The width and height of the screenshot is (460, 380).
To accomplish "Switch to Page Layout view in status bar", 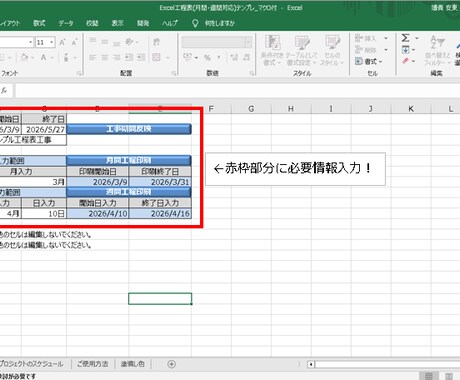I will pos(449,376).
